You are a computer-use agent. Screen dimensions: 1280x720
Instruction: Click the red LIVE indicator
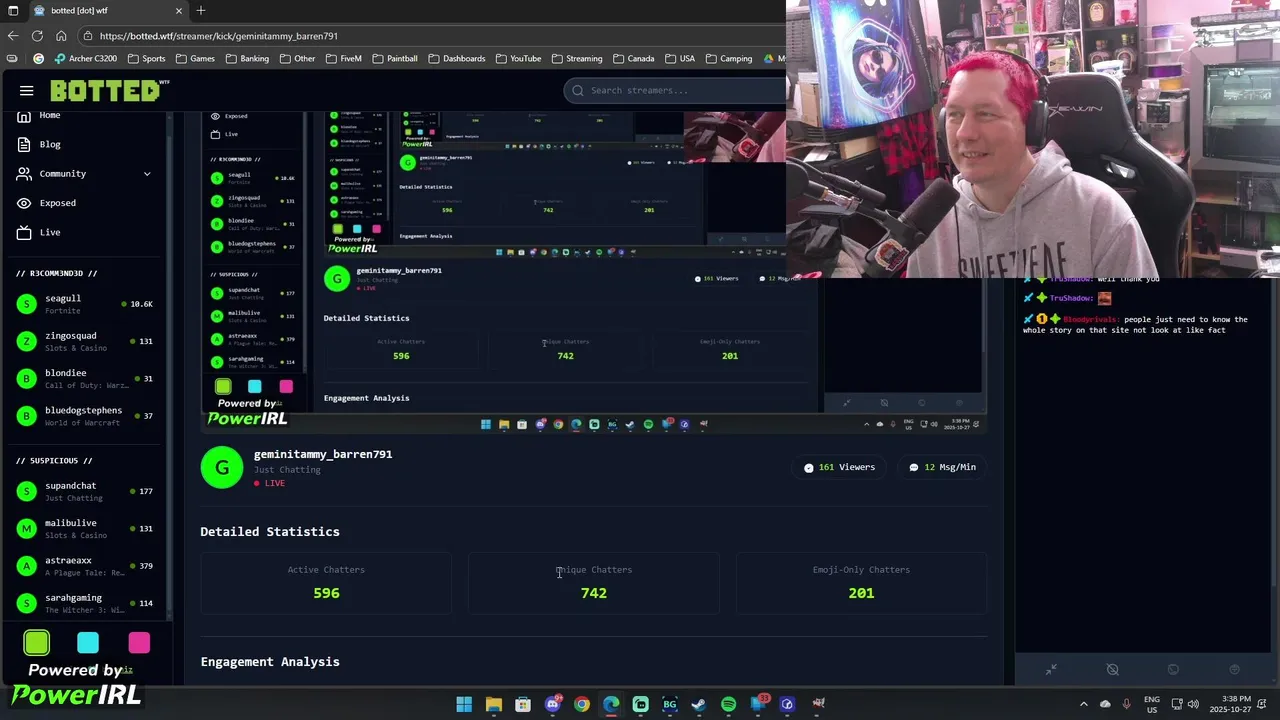[270, 483]
